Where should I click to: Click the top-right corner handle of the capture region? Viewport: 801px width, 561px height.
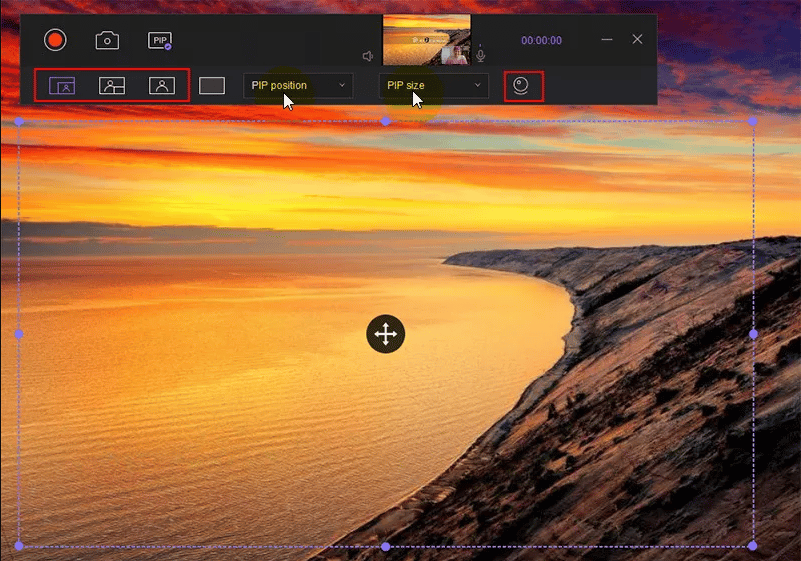[x=752, y=121]
